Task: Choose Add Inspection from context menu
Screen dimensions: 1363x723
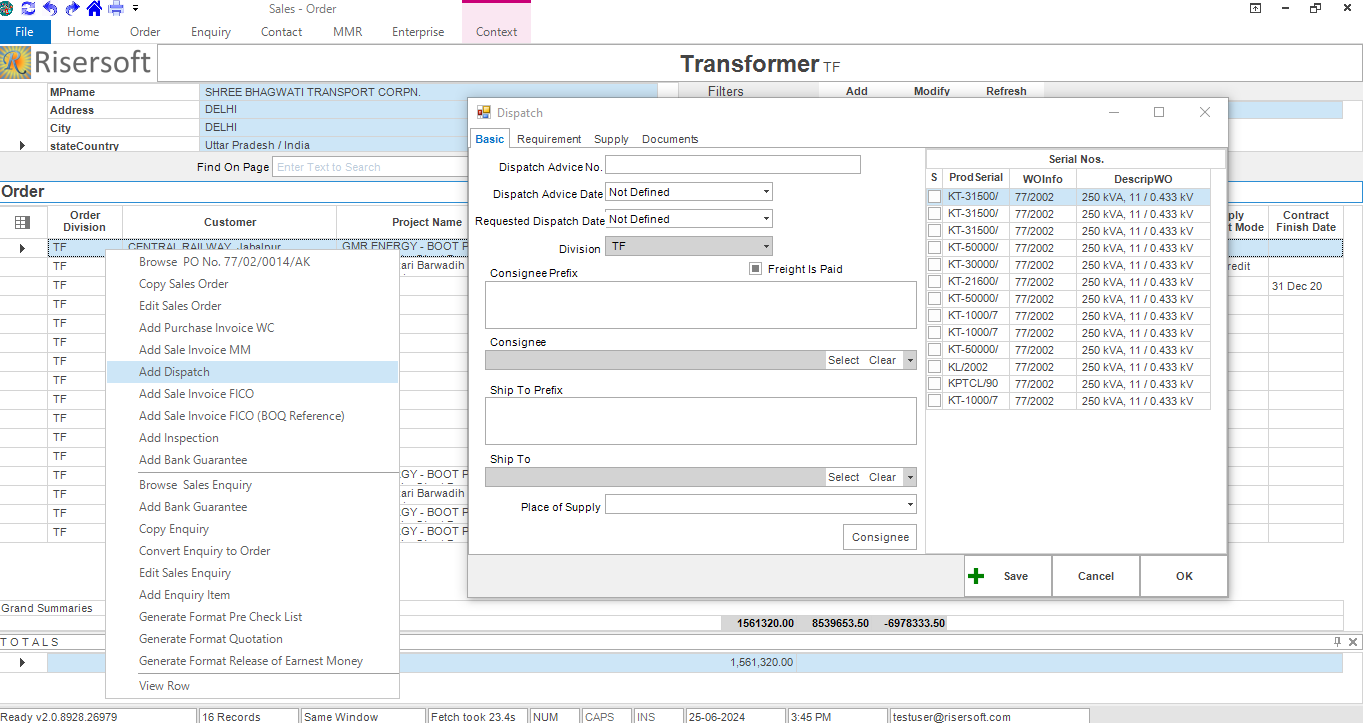Action: [252, 438]
